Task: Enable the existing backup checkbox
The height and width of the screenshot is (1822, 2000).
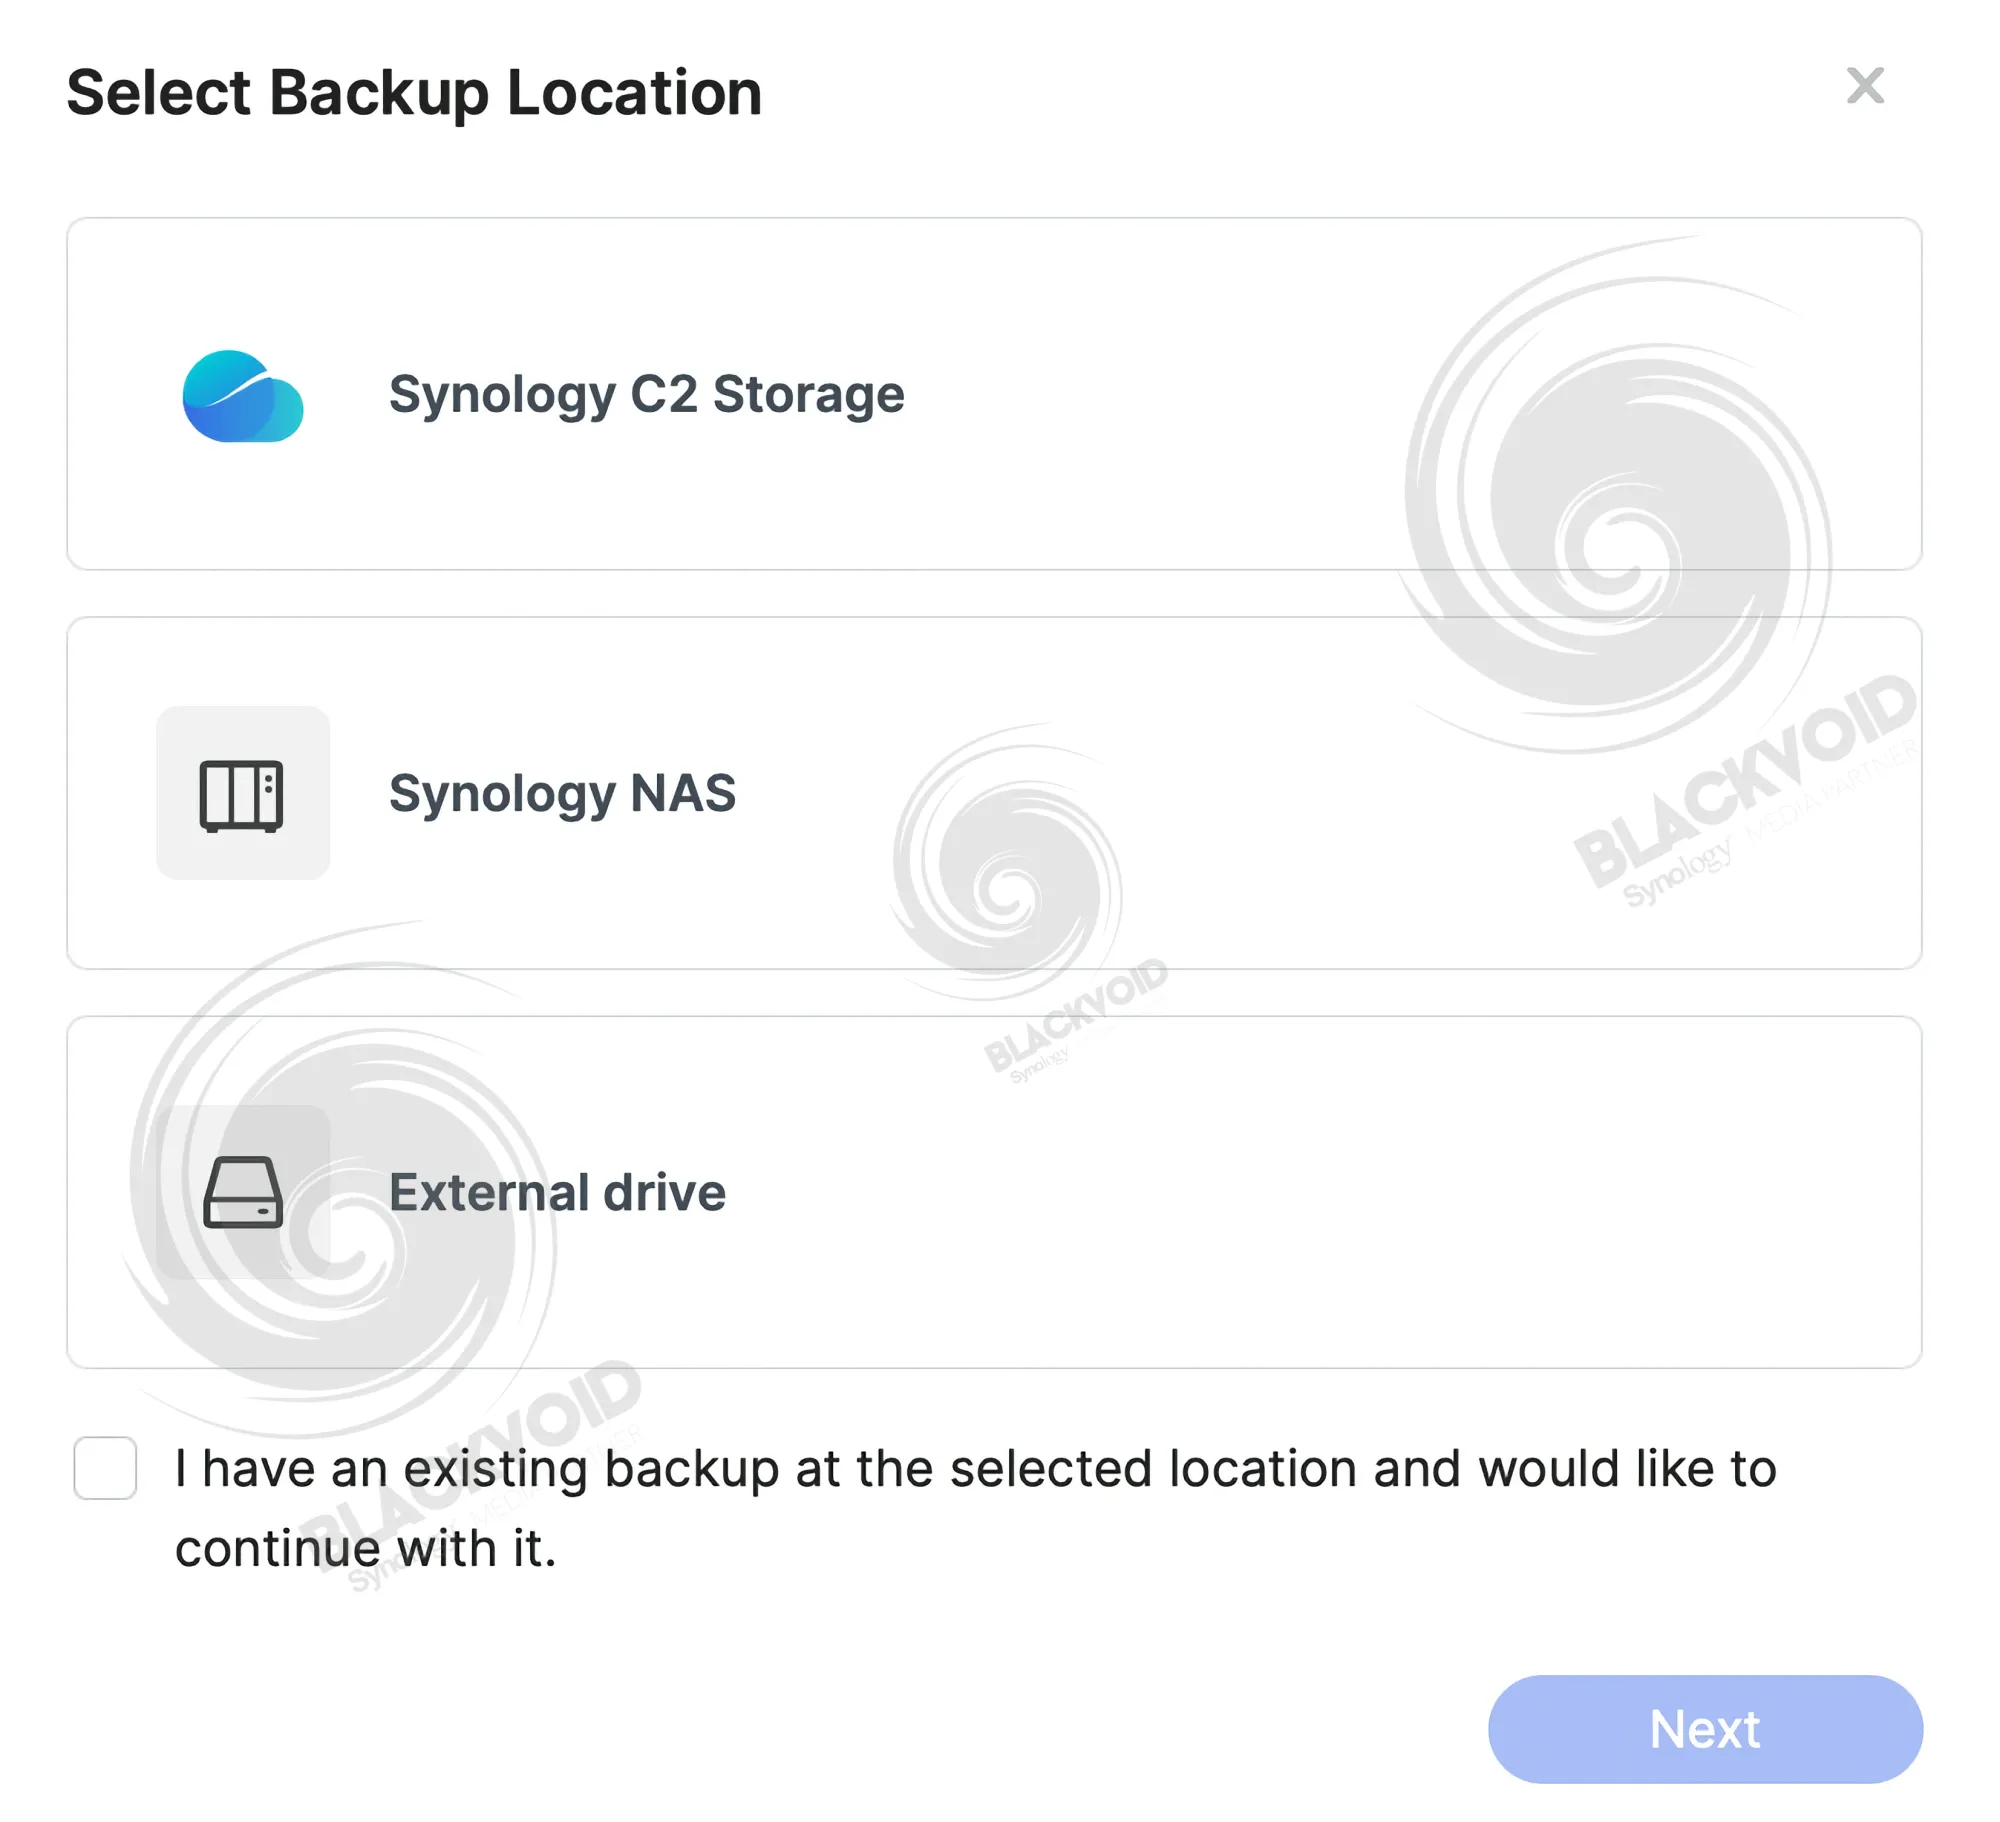Action: pyautogui.click(x=105, y=1468)
